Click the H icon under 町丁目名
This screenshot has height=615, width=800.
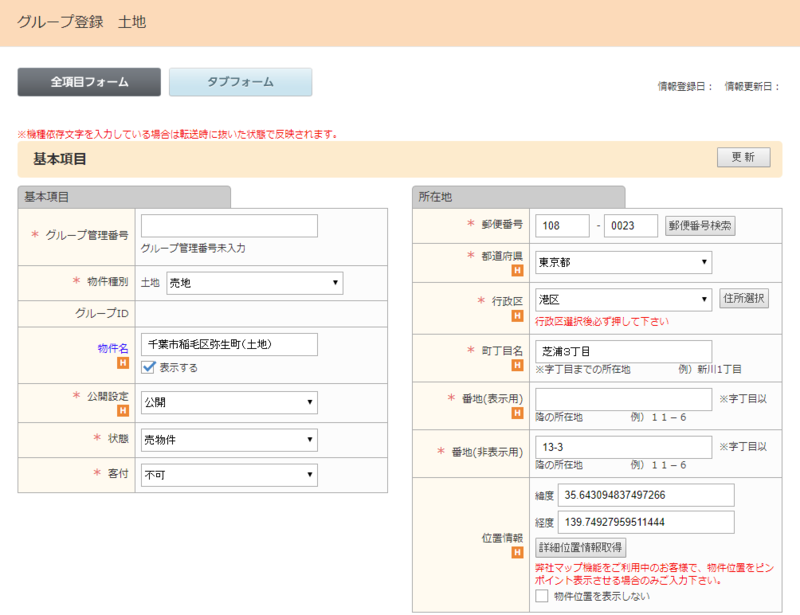point(517,365)
